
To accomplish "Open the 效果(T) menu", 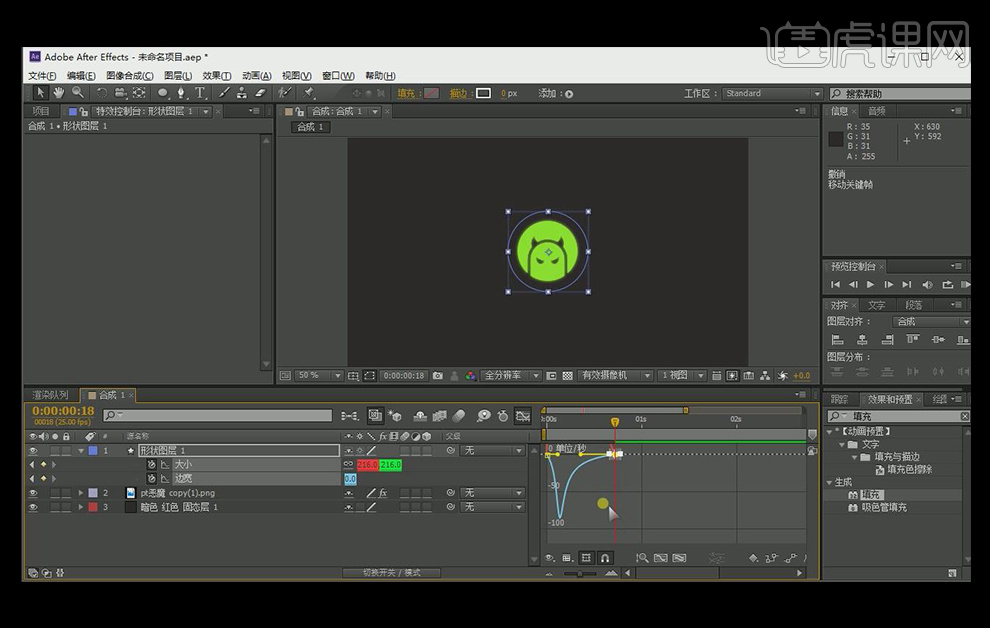I will [216, 76].
